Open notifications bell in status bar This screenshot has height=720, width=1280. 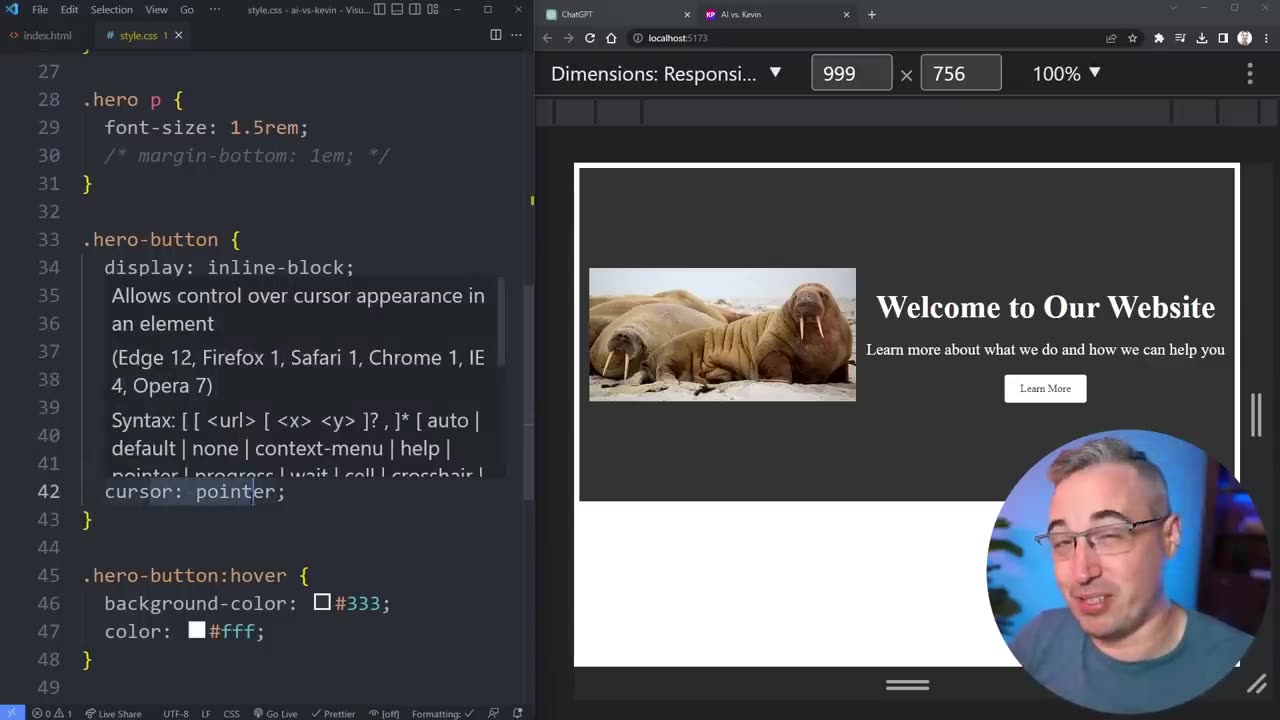pyautogui.click(x=517, y=713)
